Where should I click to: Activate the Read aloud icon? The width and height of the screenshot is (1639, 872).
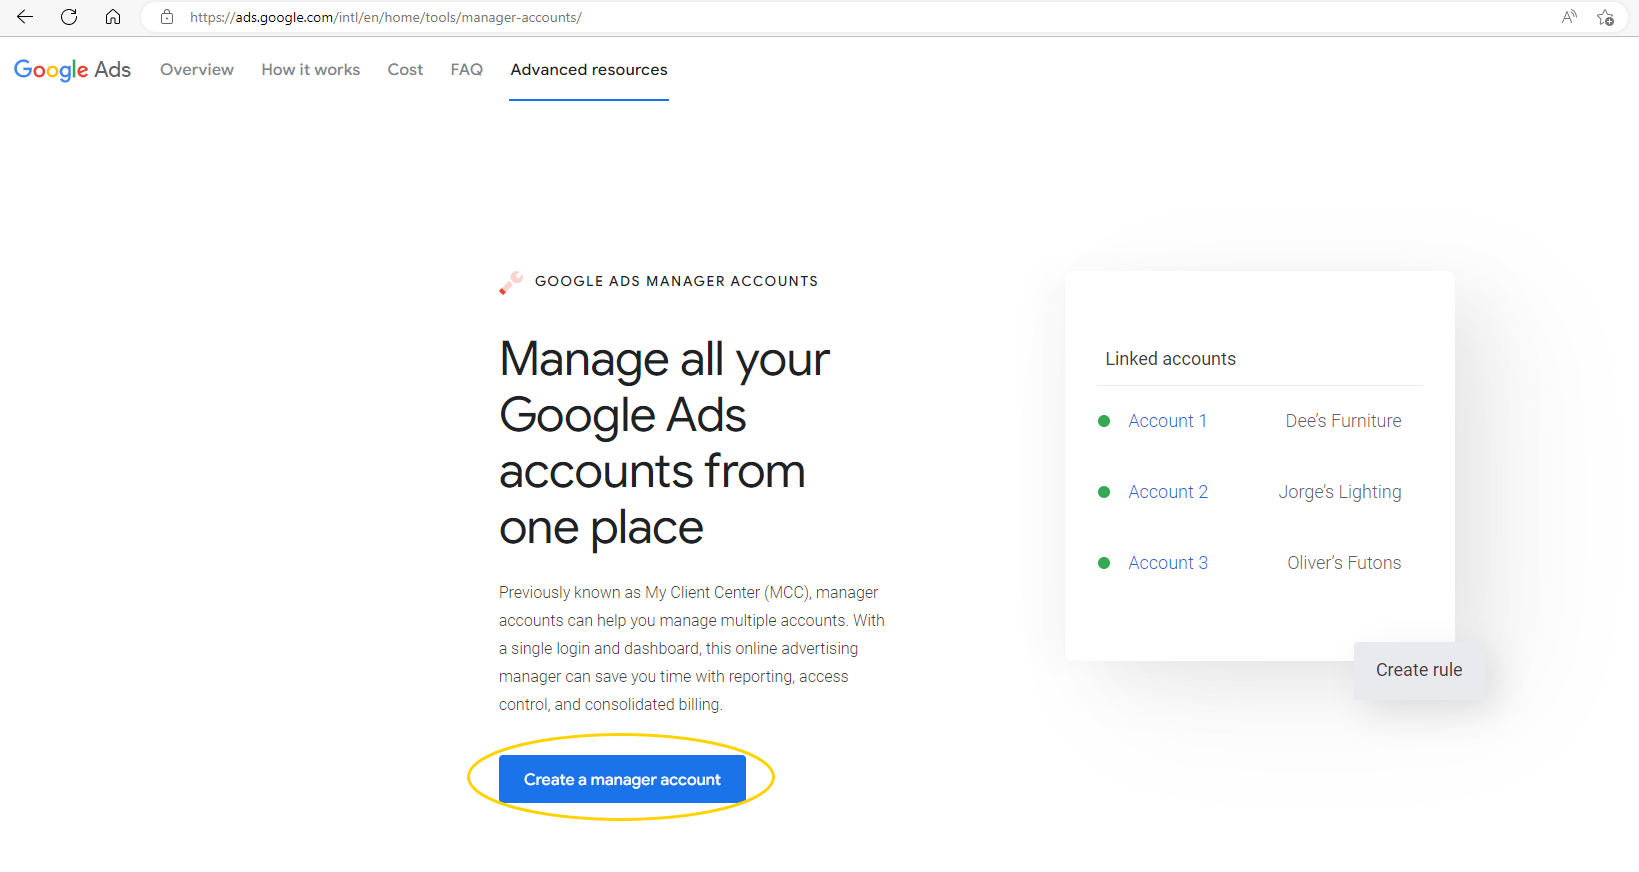coord(1569,17)
